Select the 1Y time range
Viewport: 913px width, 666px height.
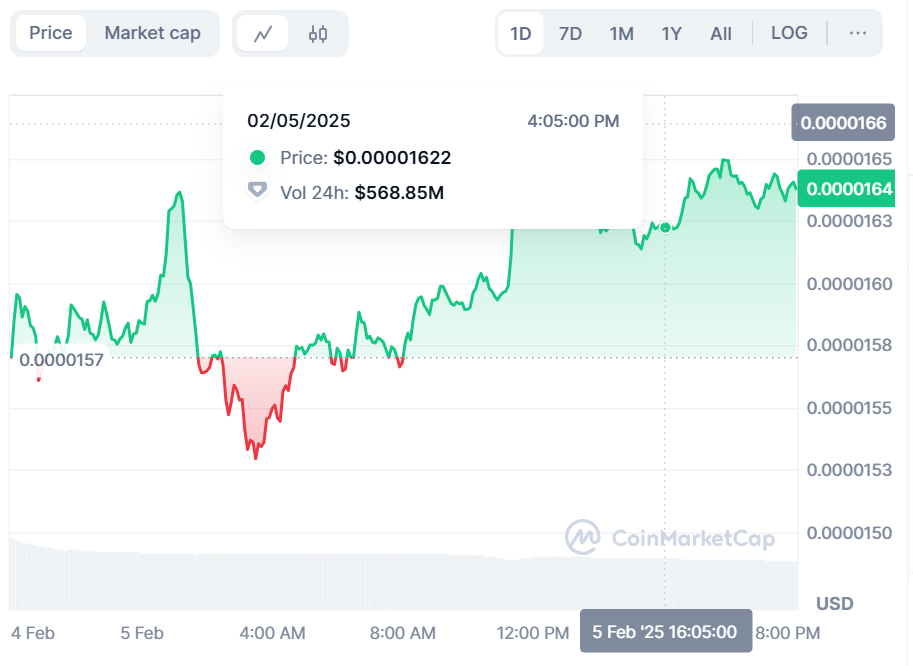pyautogui.click(x=671, y=33)
